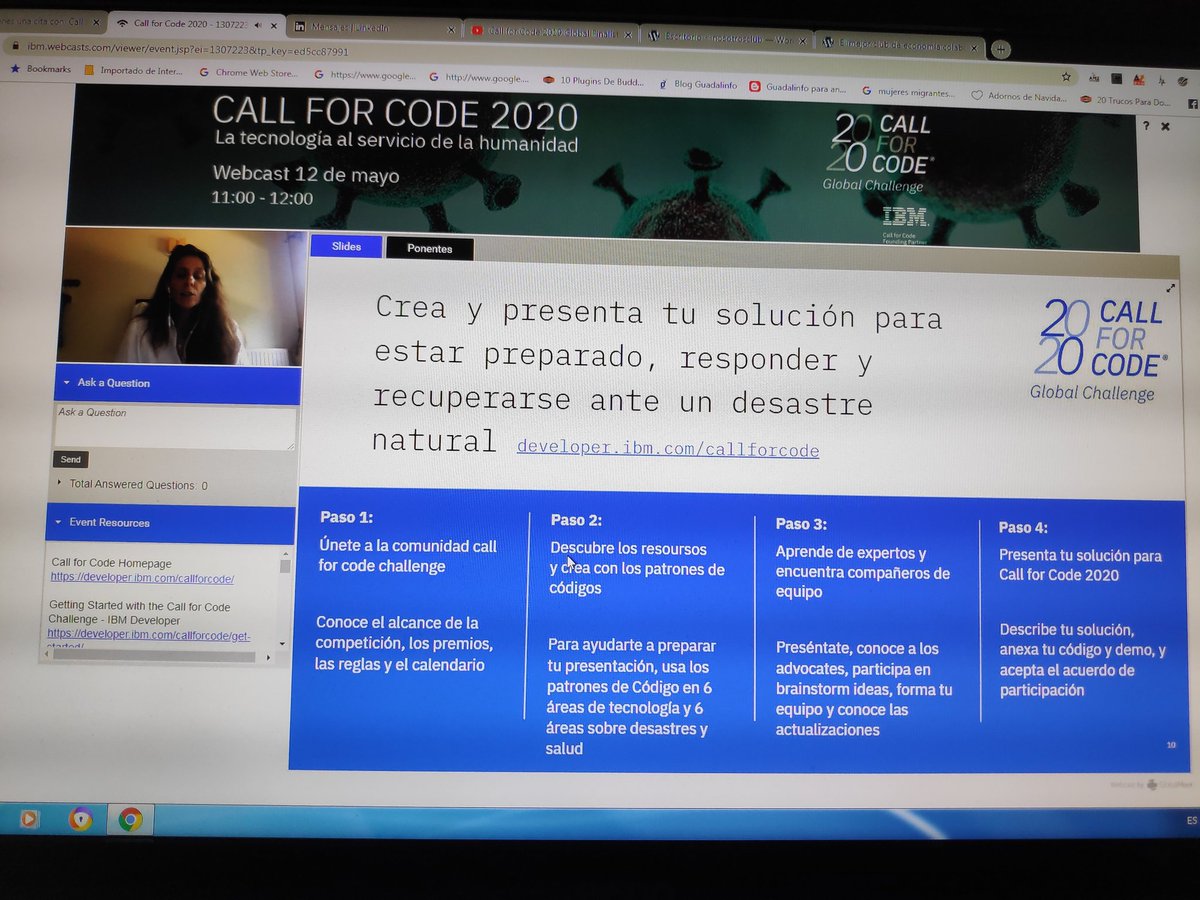The image size is (1200, 900).
Task: Click the Bookmarks star folder icon
Action: click(14, 69)
